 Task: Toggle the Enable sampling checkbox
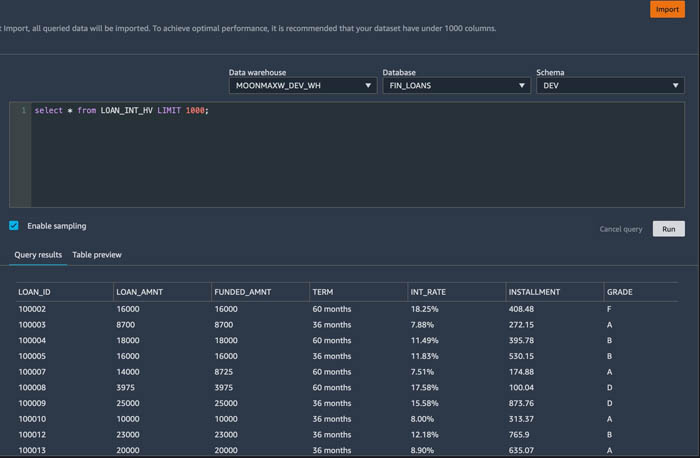click(x=14, y=225)
